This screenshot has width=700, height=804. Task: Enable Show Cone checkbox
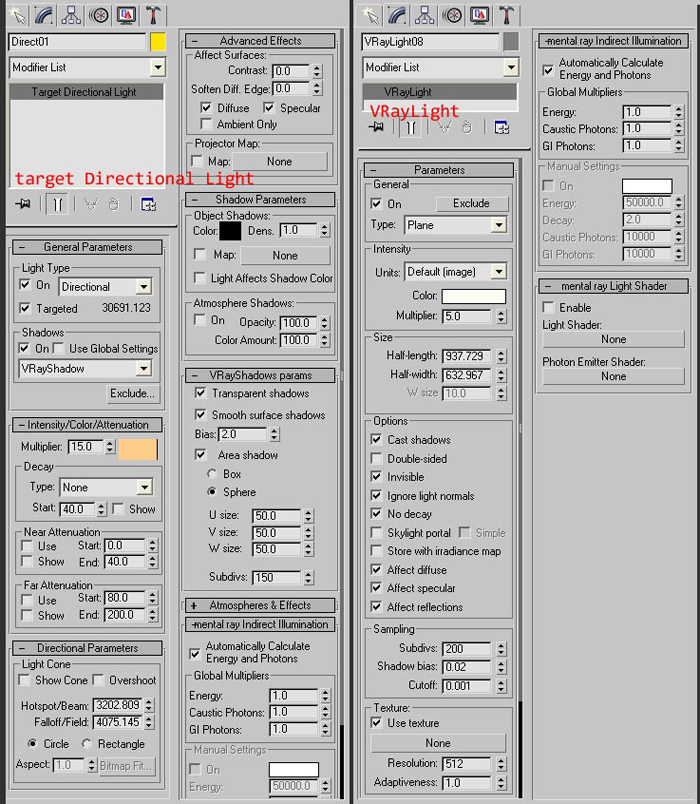[24, 680]
